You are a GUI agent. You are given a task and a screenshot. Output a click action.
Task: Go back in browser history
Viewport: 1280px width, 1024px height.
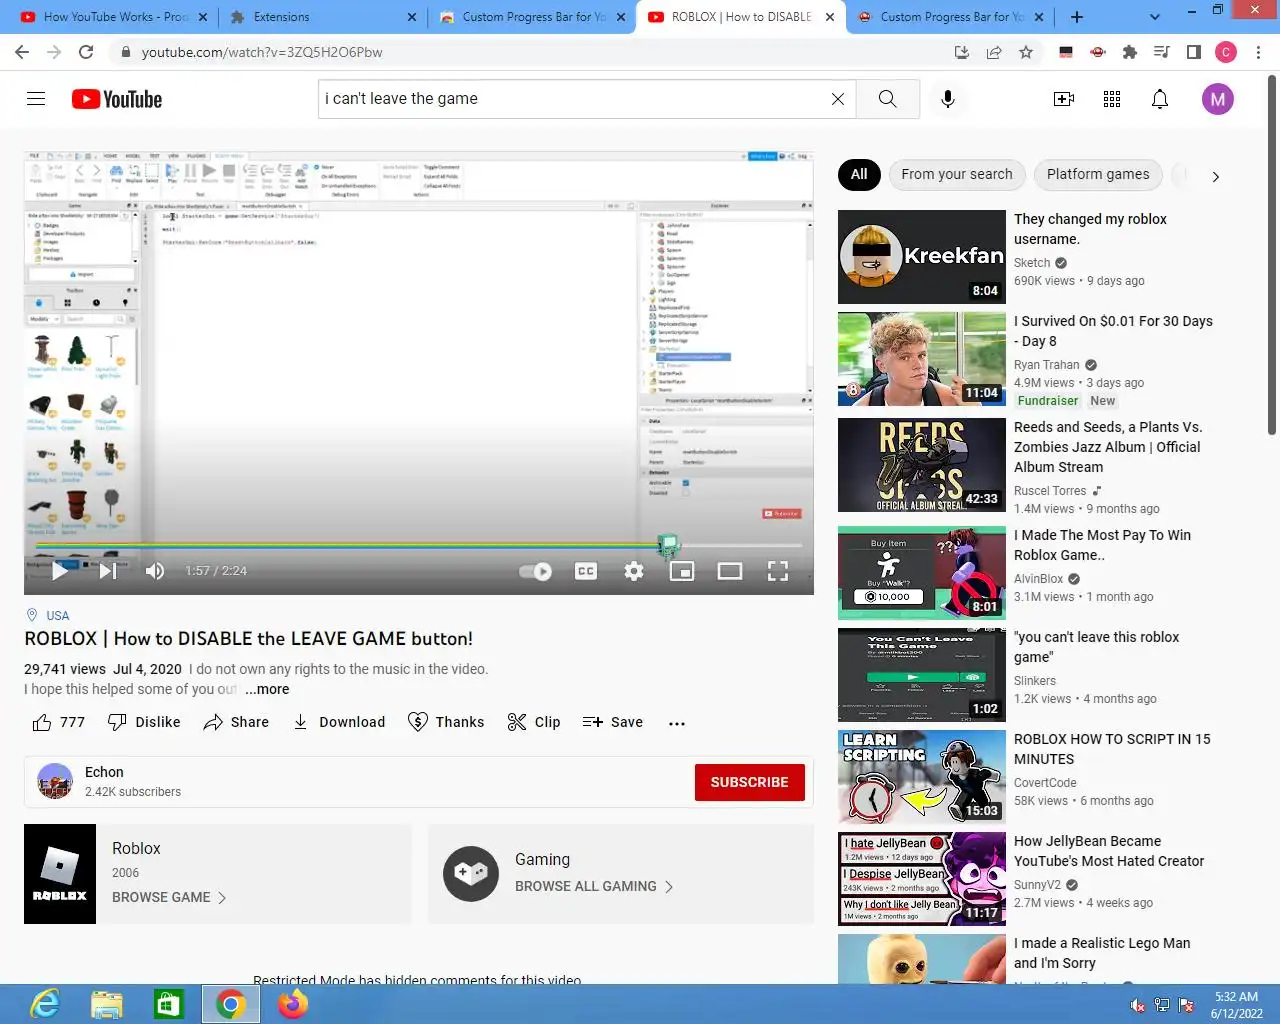[x=22, y=52]
